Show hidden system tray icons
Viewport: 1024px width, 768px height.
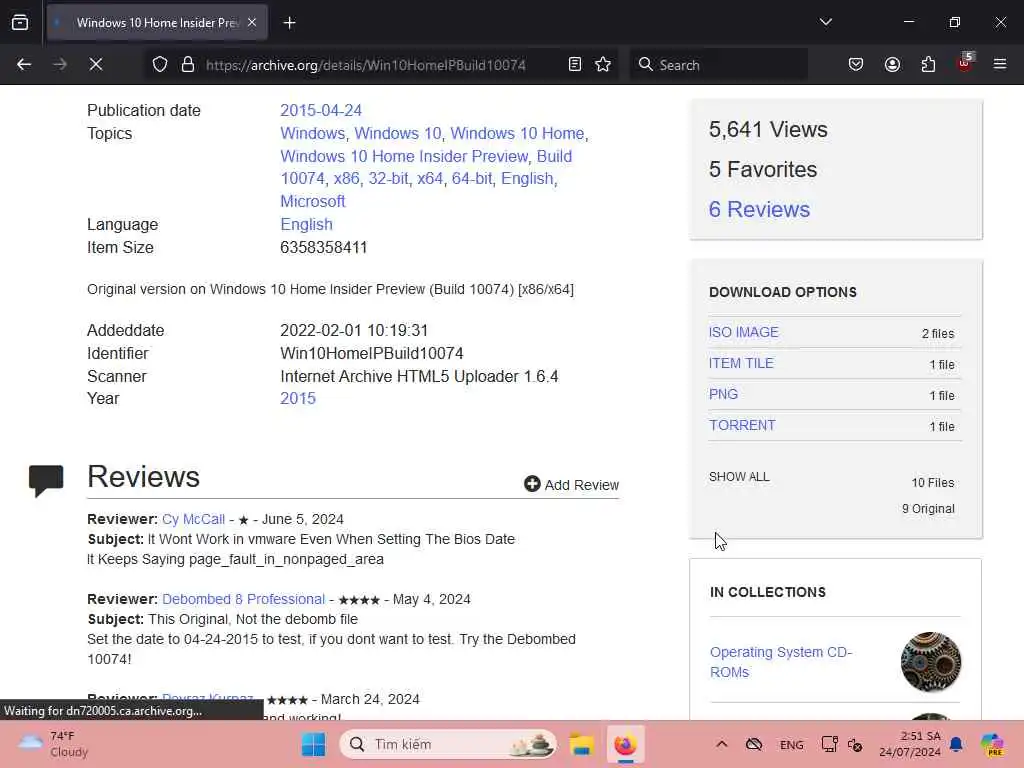point(722,744)
